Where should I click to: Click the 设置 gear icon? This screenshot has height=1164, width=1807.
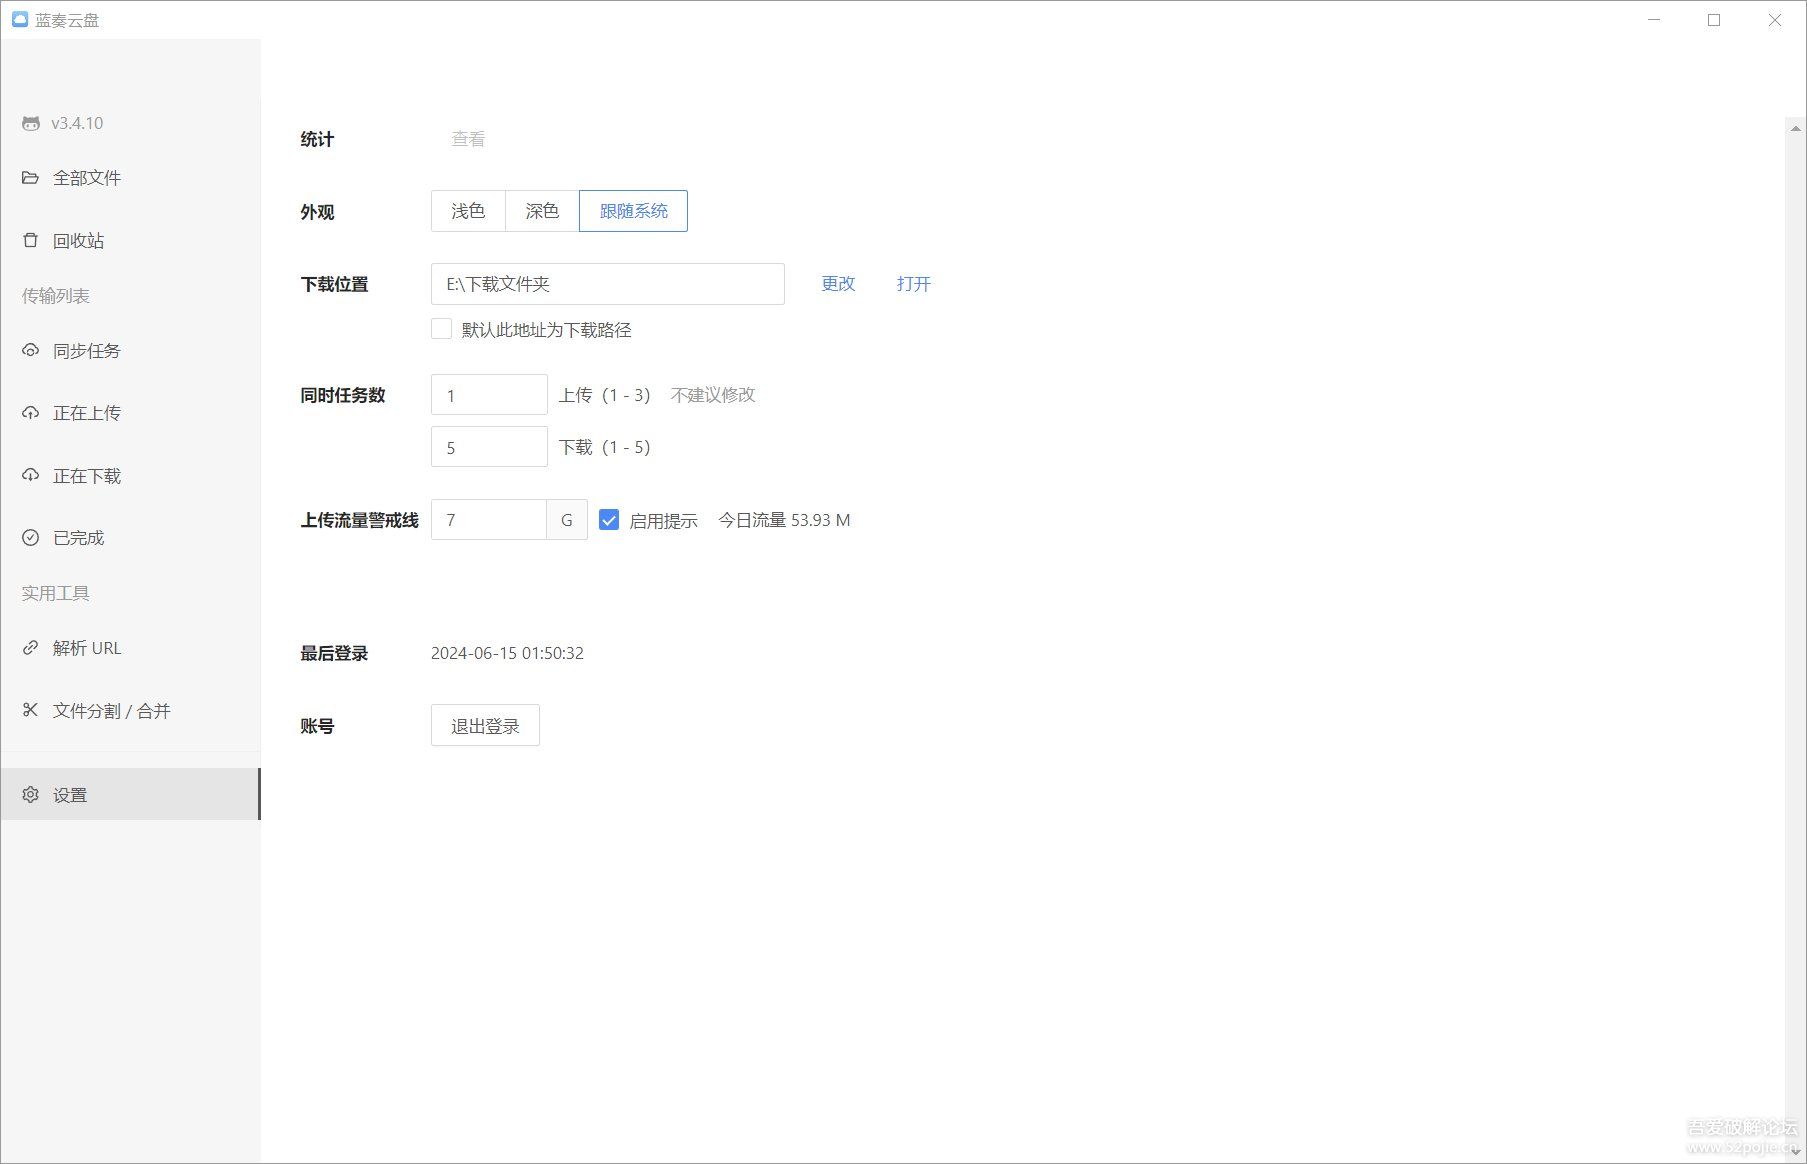point(31,795)
